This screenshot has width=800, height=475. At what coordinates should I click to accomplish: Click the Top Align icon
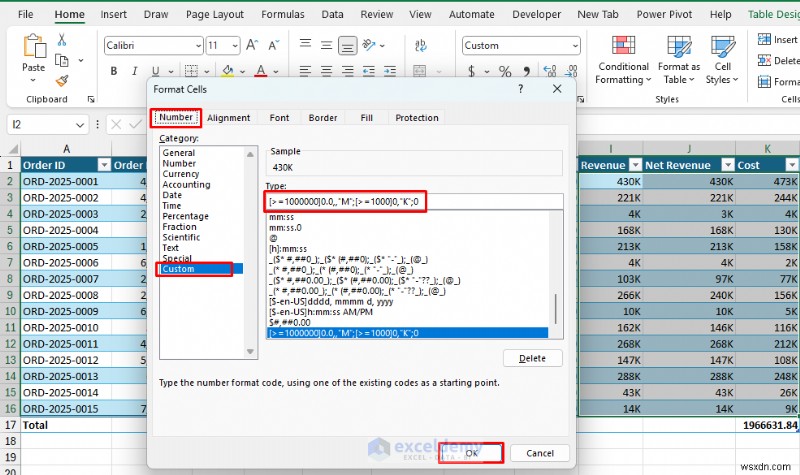click(305, 43)
